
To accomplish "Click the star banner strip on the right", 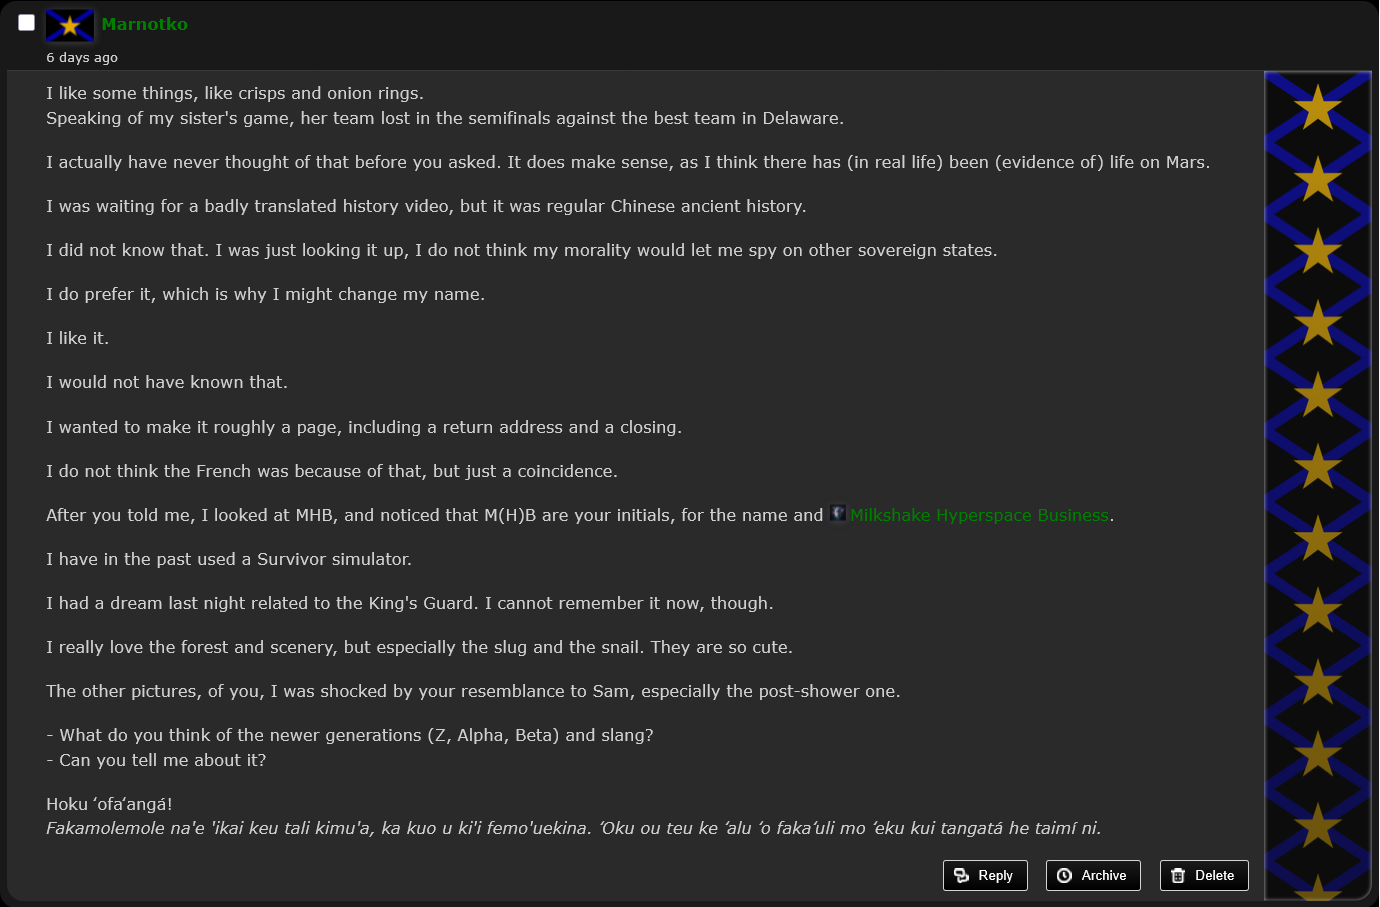I will pyautogui.click(x=1318, y=486).
